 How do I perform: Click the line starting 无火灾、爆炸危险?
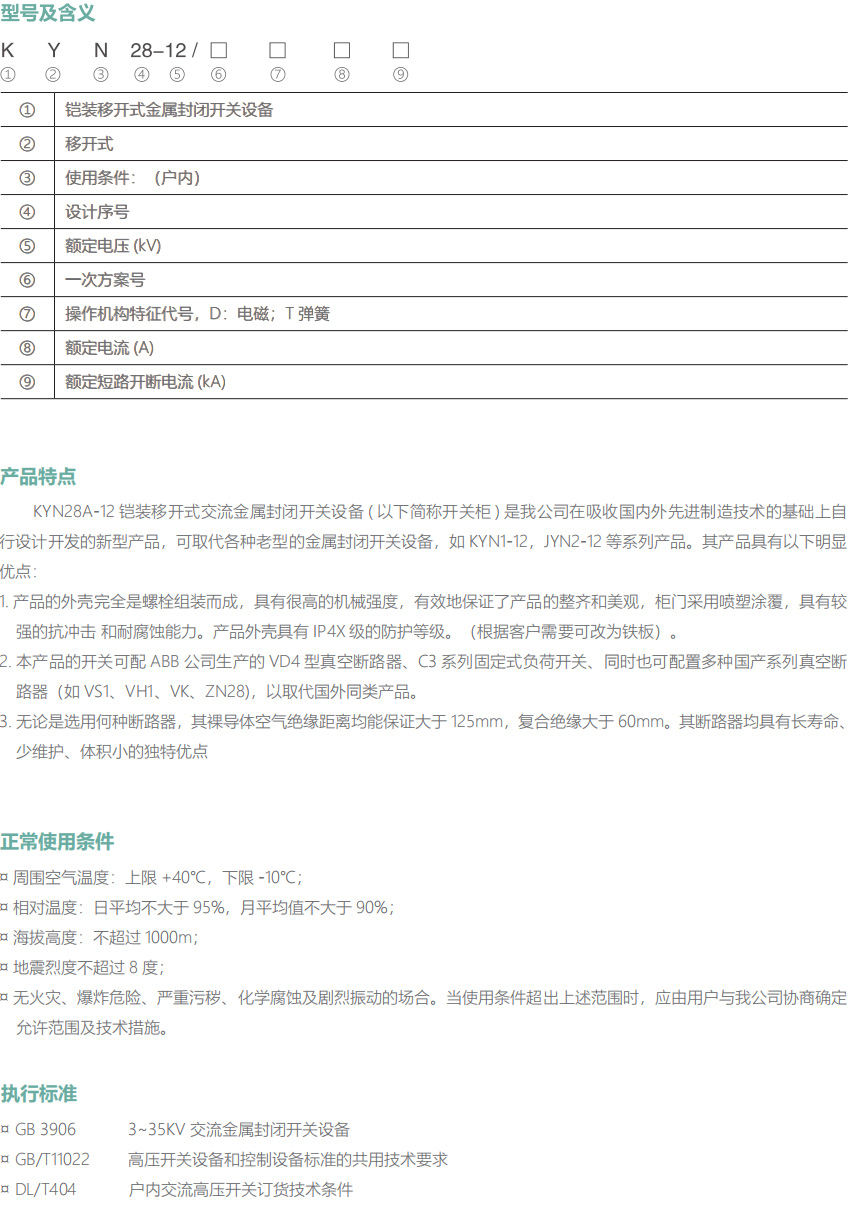point(424,998)
